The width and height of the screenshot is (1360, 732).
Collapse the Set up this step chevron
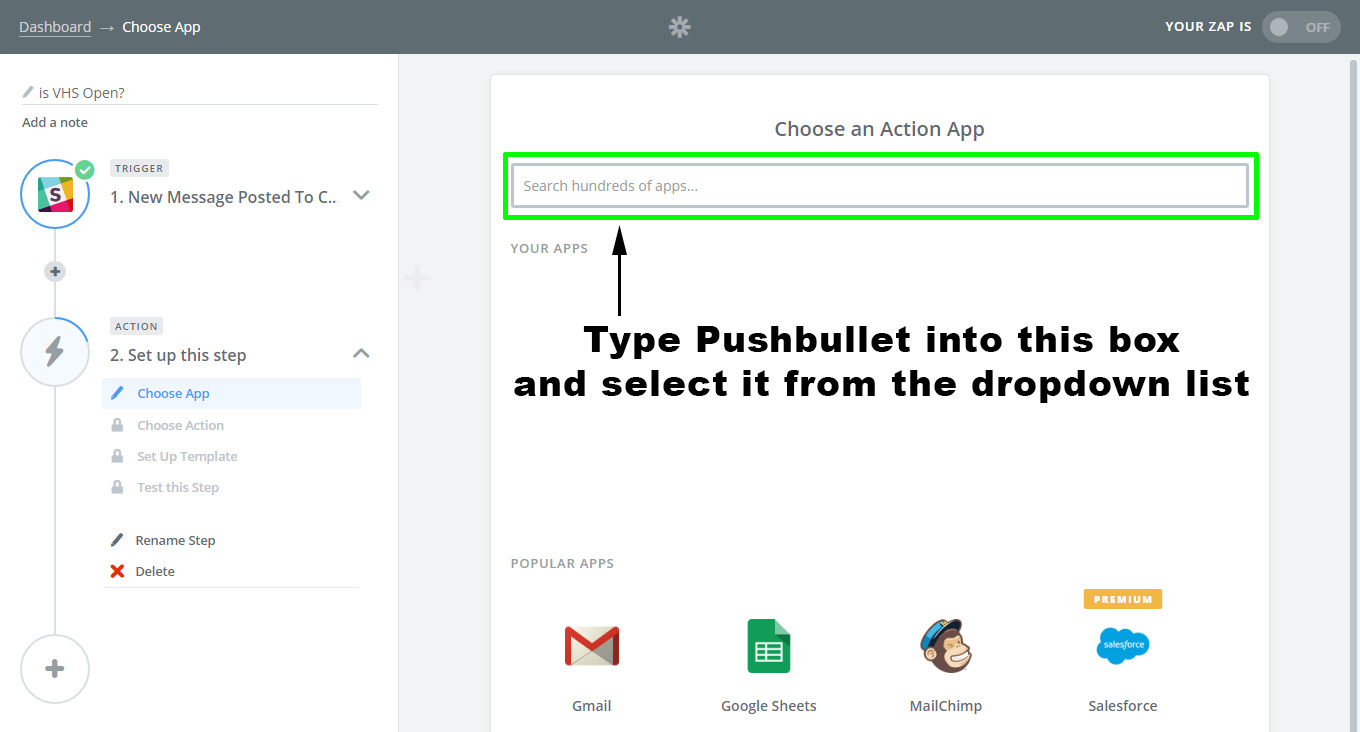coord(362,354)
